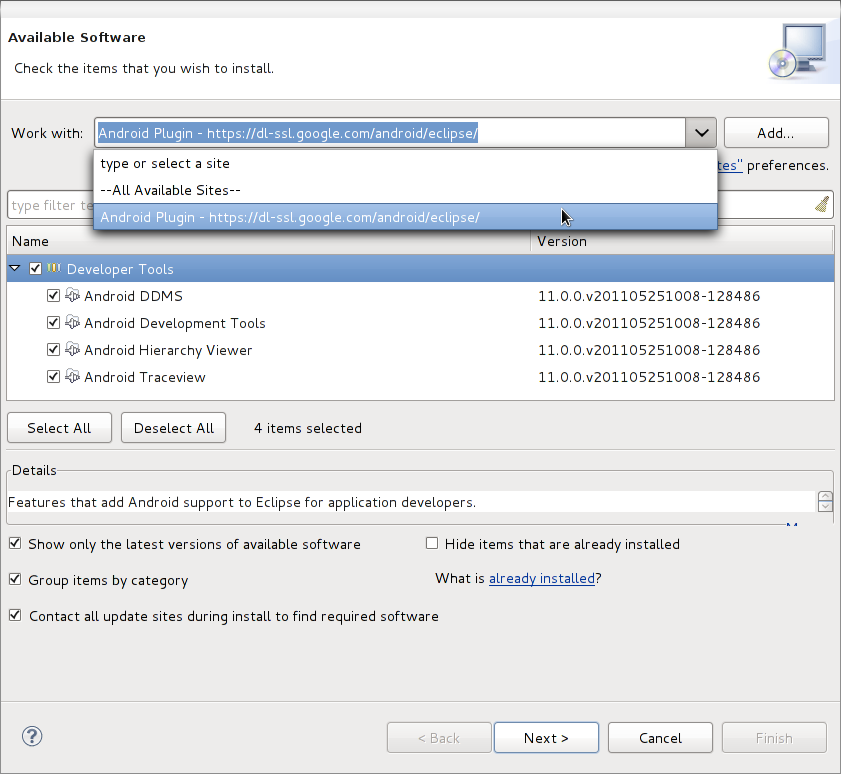The width and height of the screenshot is (841, 774).
Task: Click the clear filter broom icon
Action: pos(822,204)
